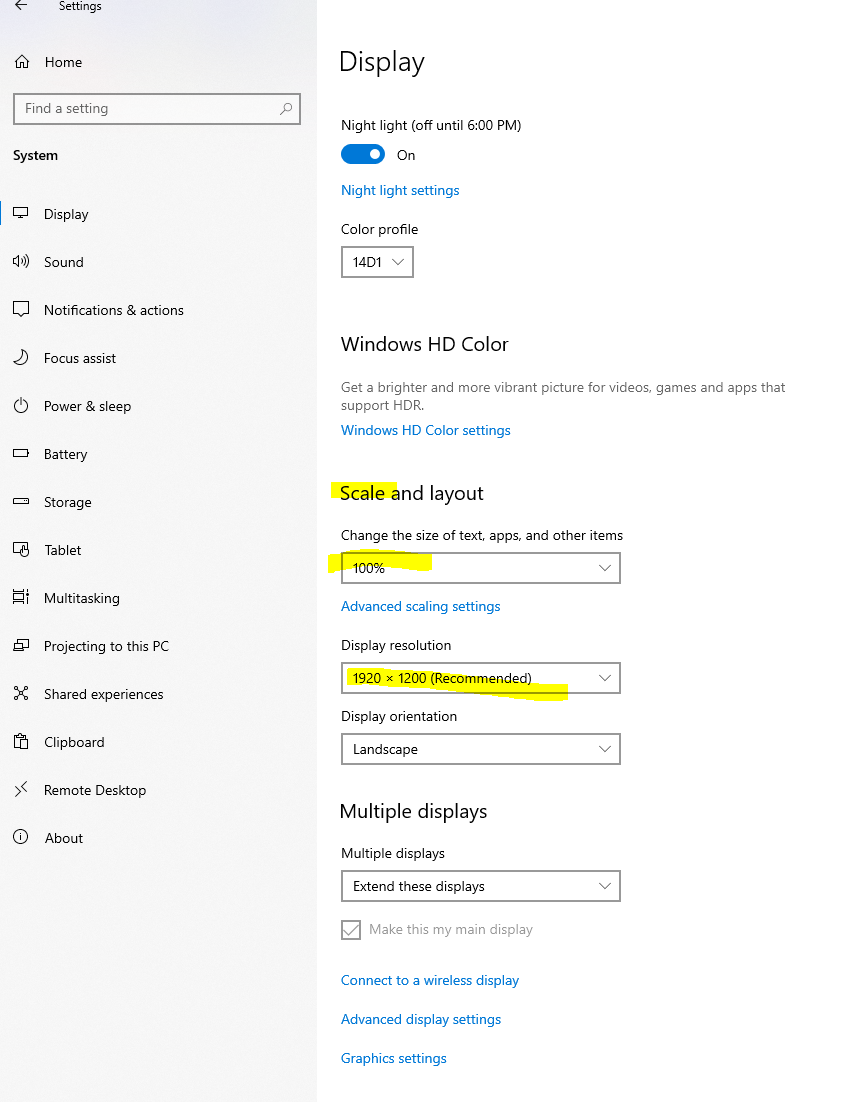Go to Home in sidebar
The width and height of the screenshot is (857, 1102).
tap(63, 63)
